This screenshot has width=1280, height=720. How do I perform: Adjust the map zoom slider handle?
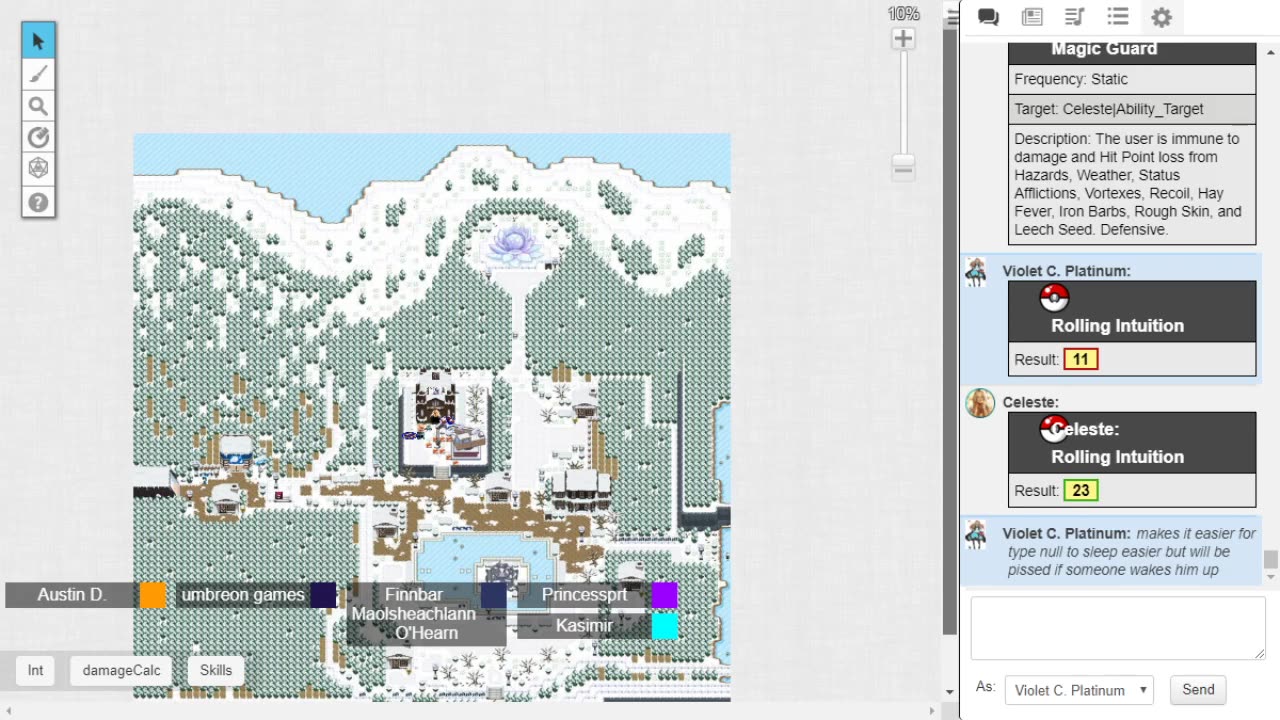coord(903,168)
